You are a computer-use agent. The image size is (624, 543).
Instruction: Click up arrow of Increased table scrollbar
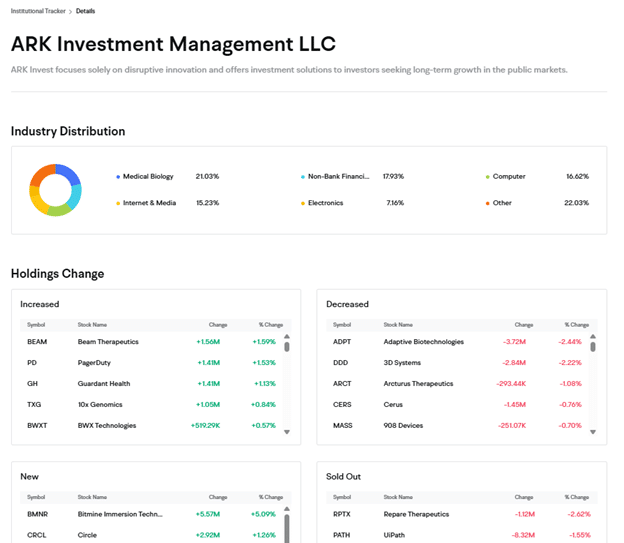coord(287,336)
